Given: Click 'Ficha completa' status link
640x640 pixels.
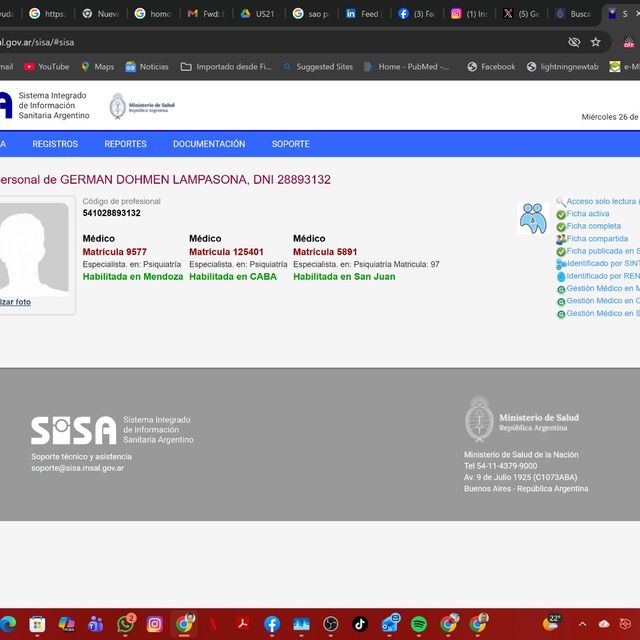Looking at the screenshot, I should (x=593, y=226).
